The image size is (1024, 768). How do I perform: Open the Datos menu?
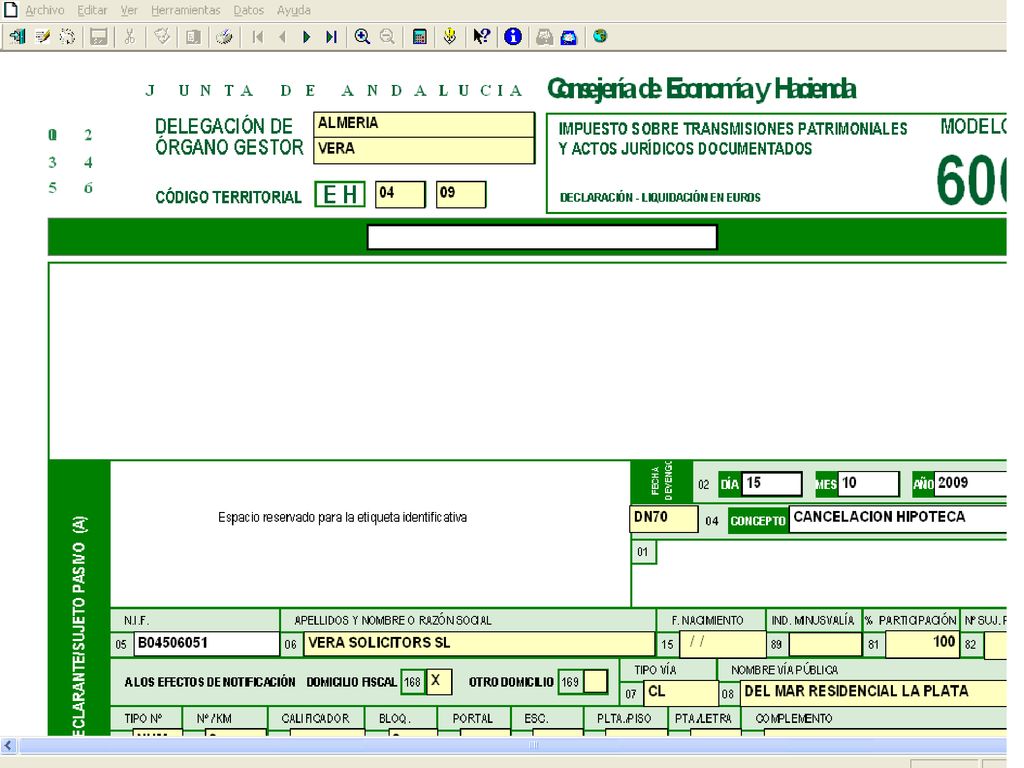click(x=248, y=10)
